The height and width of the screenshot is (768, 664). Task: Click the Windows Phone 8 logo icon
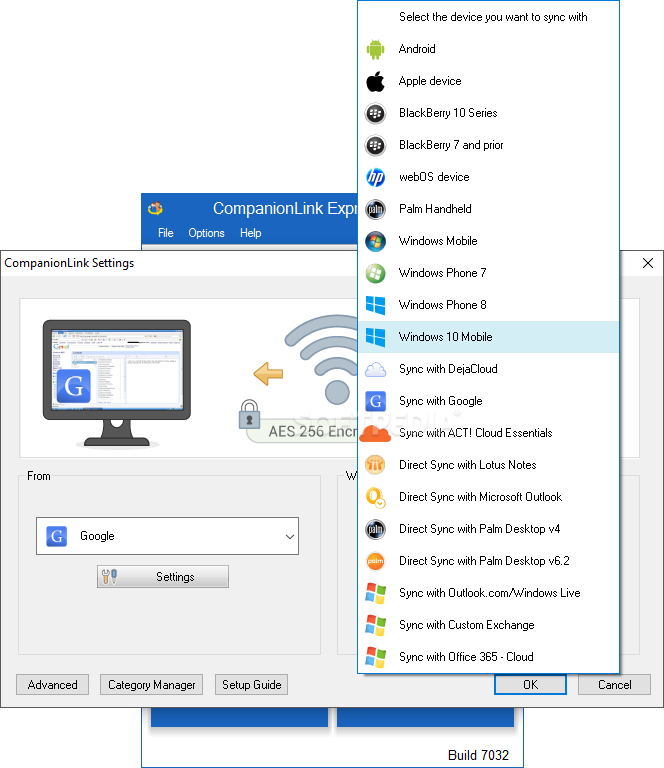tap(376, 305)
